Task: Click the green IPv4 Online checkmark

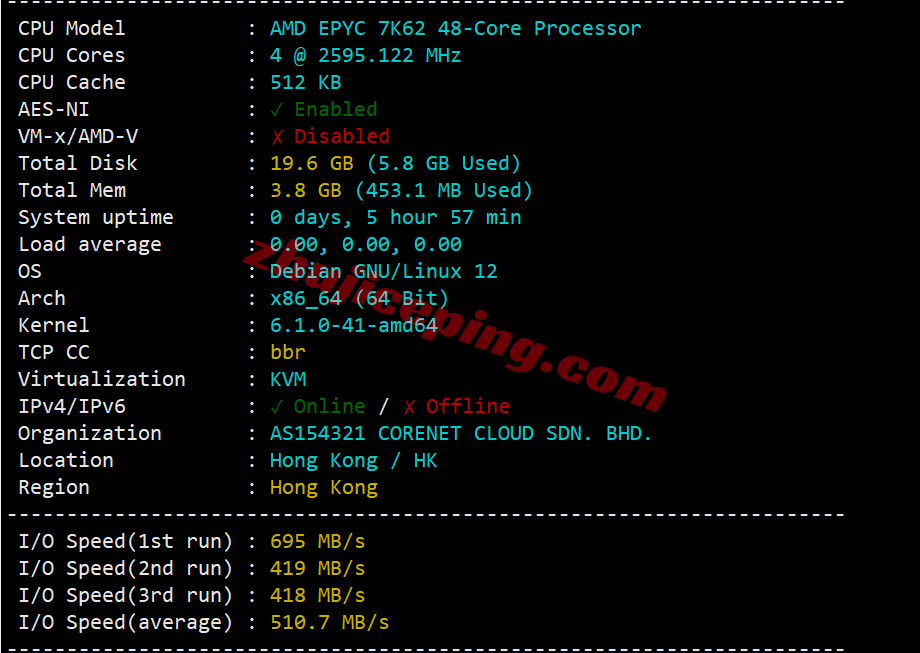Action: tap(277, 407)
